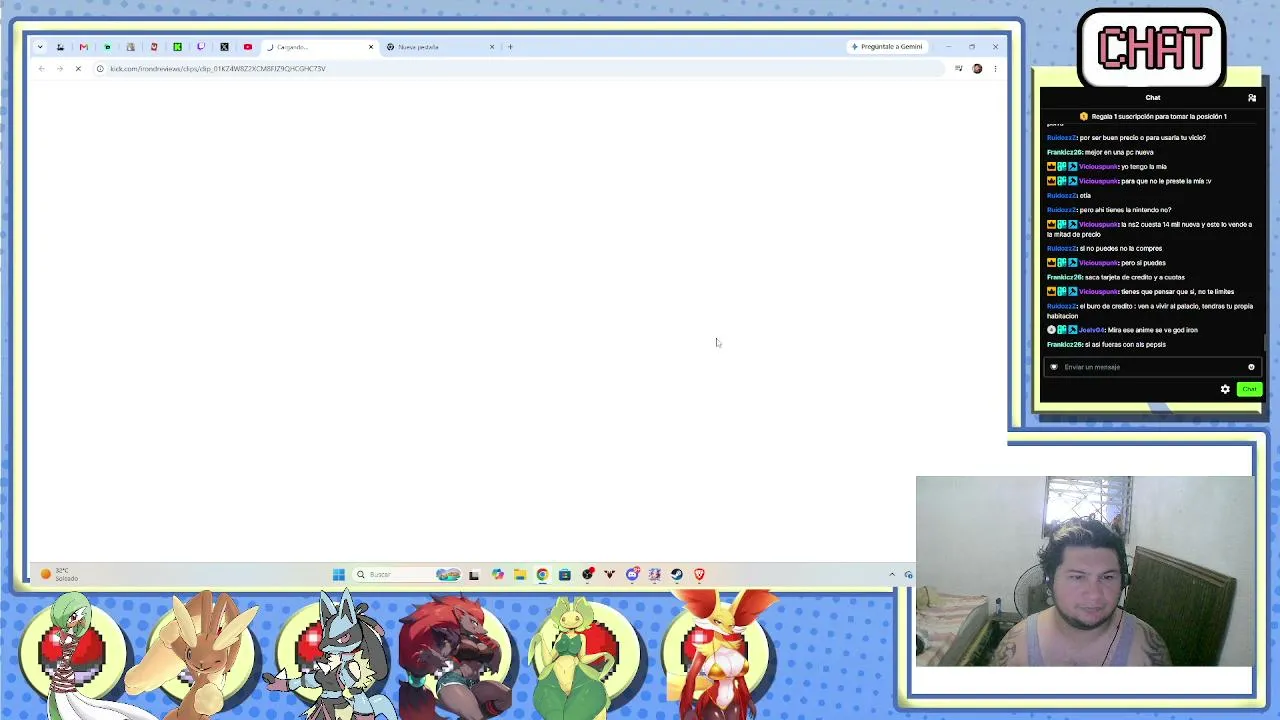Select the 'Cargando...' tab
1280x720 pixels.
click(320, 47)
